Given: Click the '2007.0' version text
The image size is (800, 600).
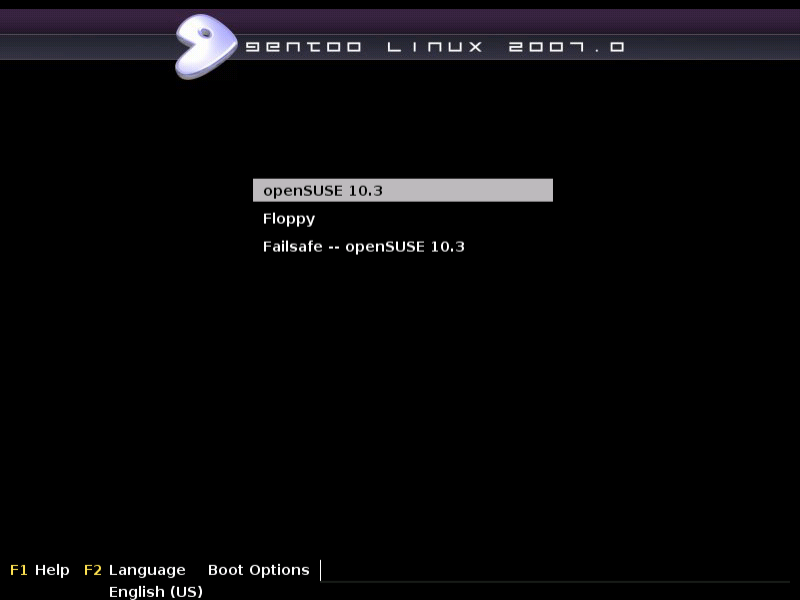Looking at the screenshot, I should (x=566, y=47).
